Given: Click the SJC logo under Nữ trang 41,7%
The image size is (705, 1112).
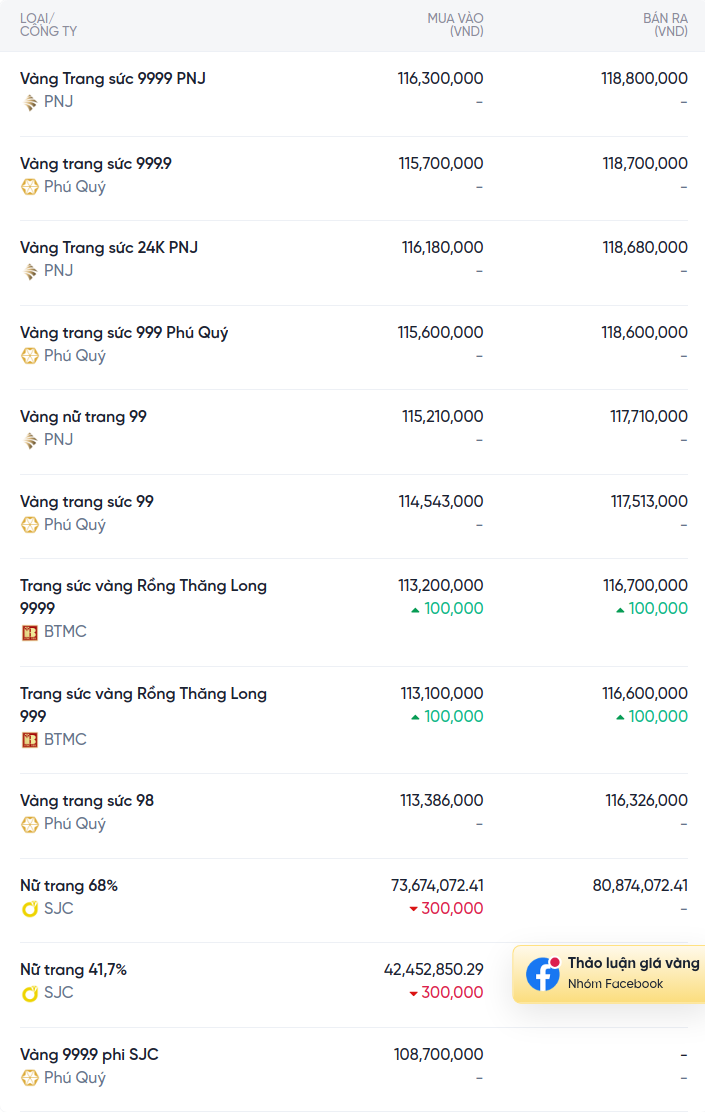Looking at the screenshot, I should [x=30, y=993].
